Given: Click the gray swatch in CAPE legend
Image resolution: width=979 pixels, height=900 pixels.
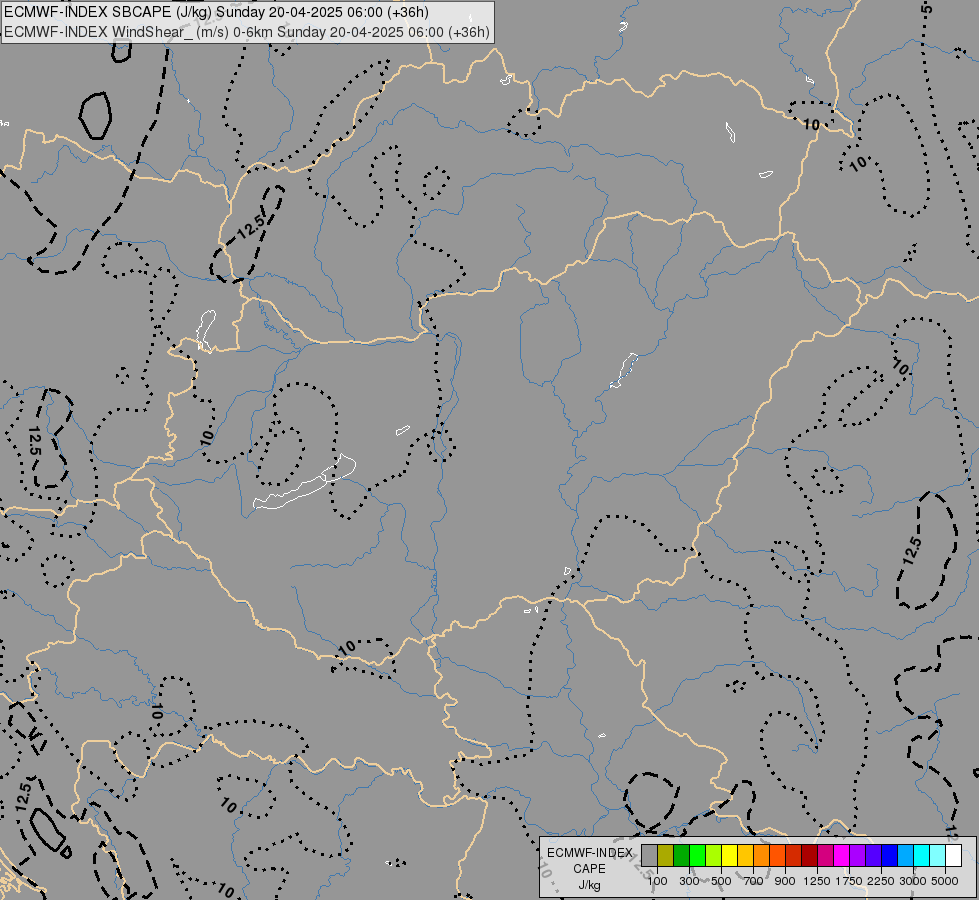Looking at the screenshot, I should coord(649,855).
